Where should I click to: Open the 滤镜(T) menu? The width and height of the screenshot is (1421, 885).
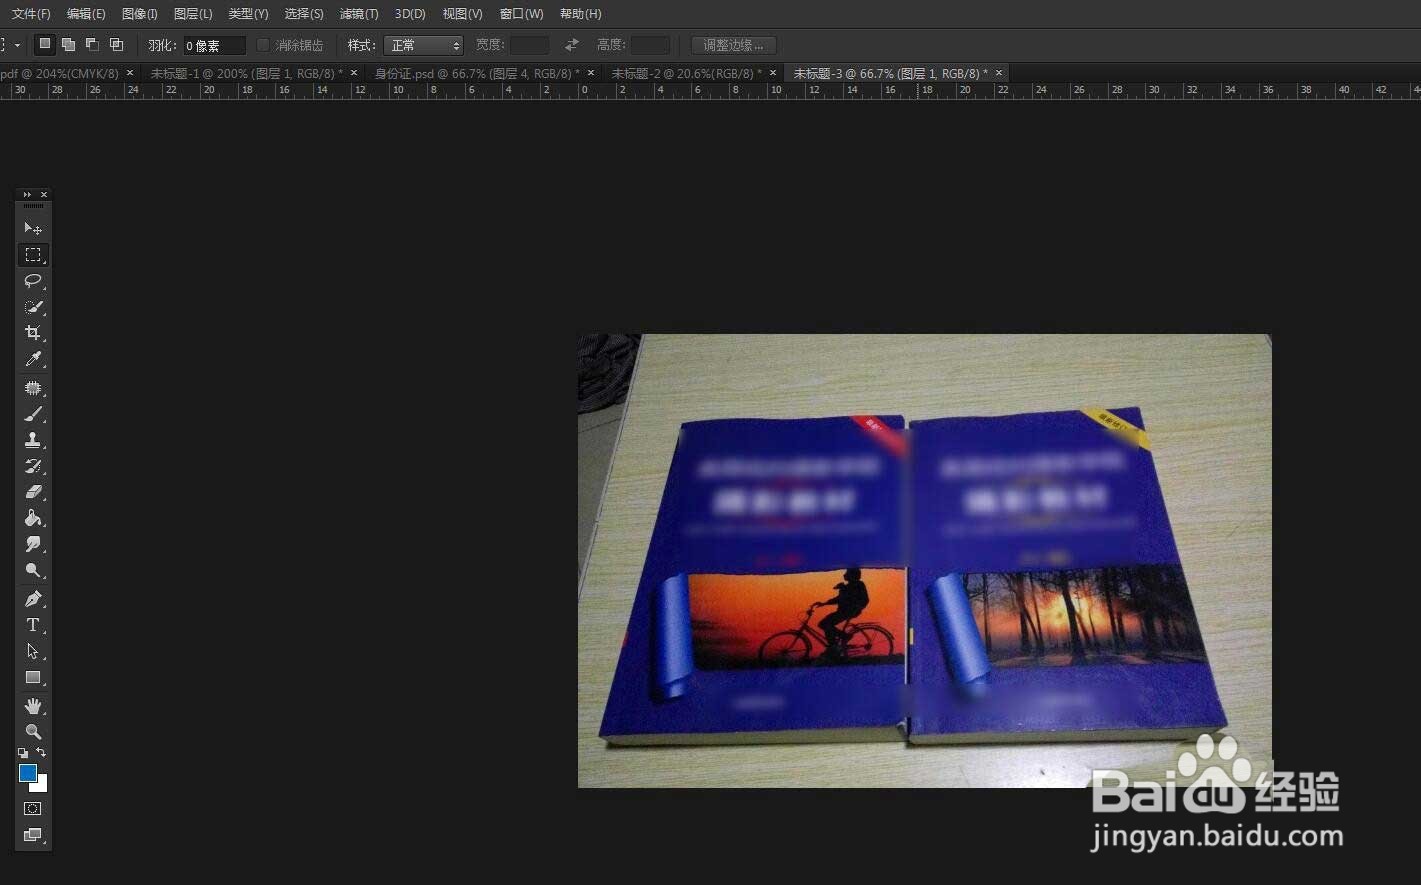click(x=359, y=14)
